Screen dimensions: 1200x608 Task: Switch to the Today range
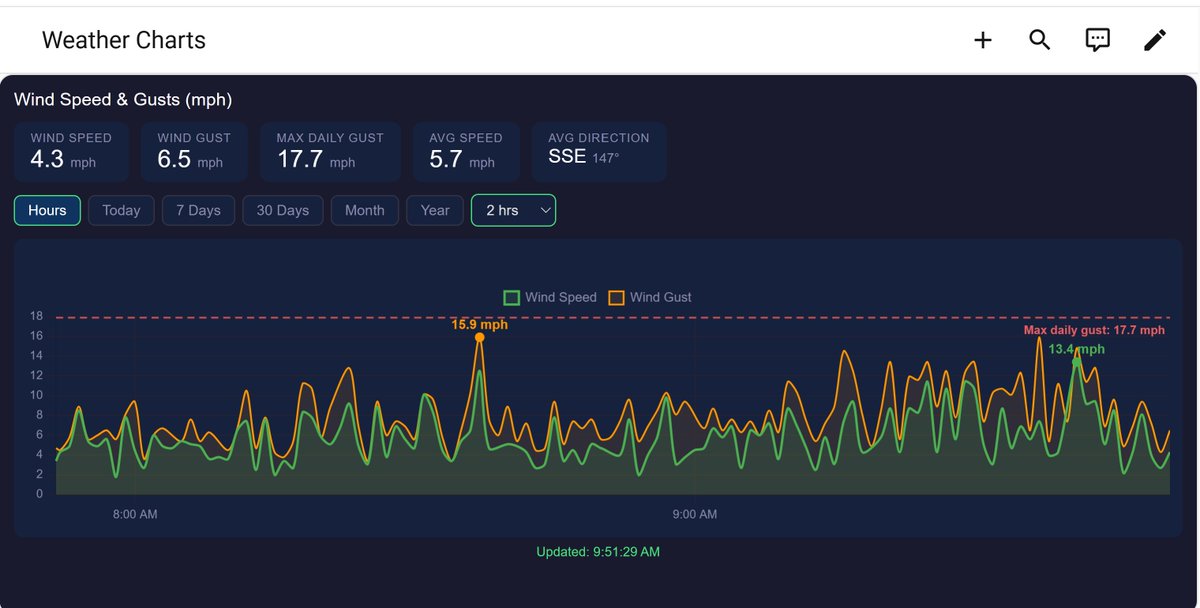(121, 210)
